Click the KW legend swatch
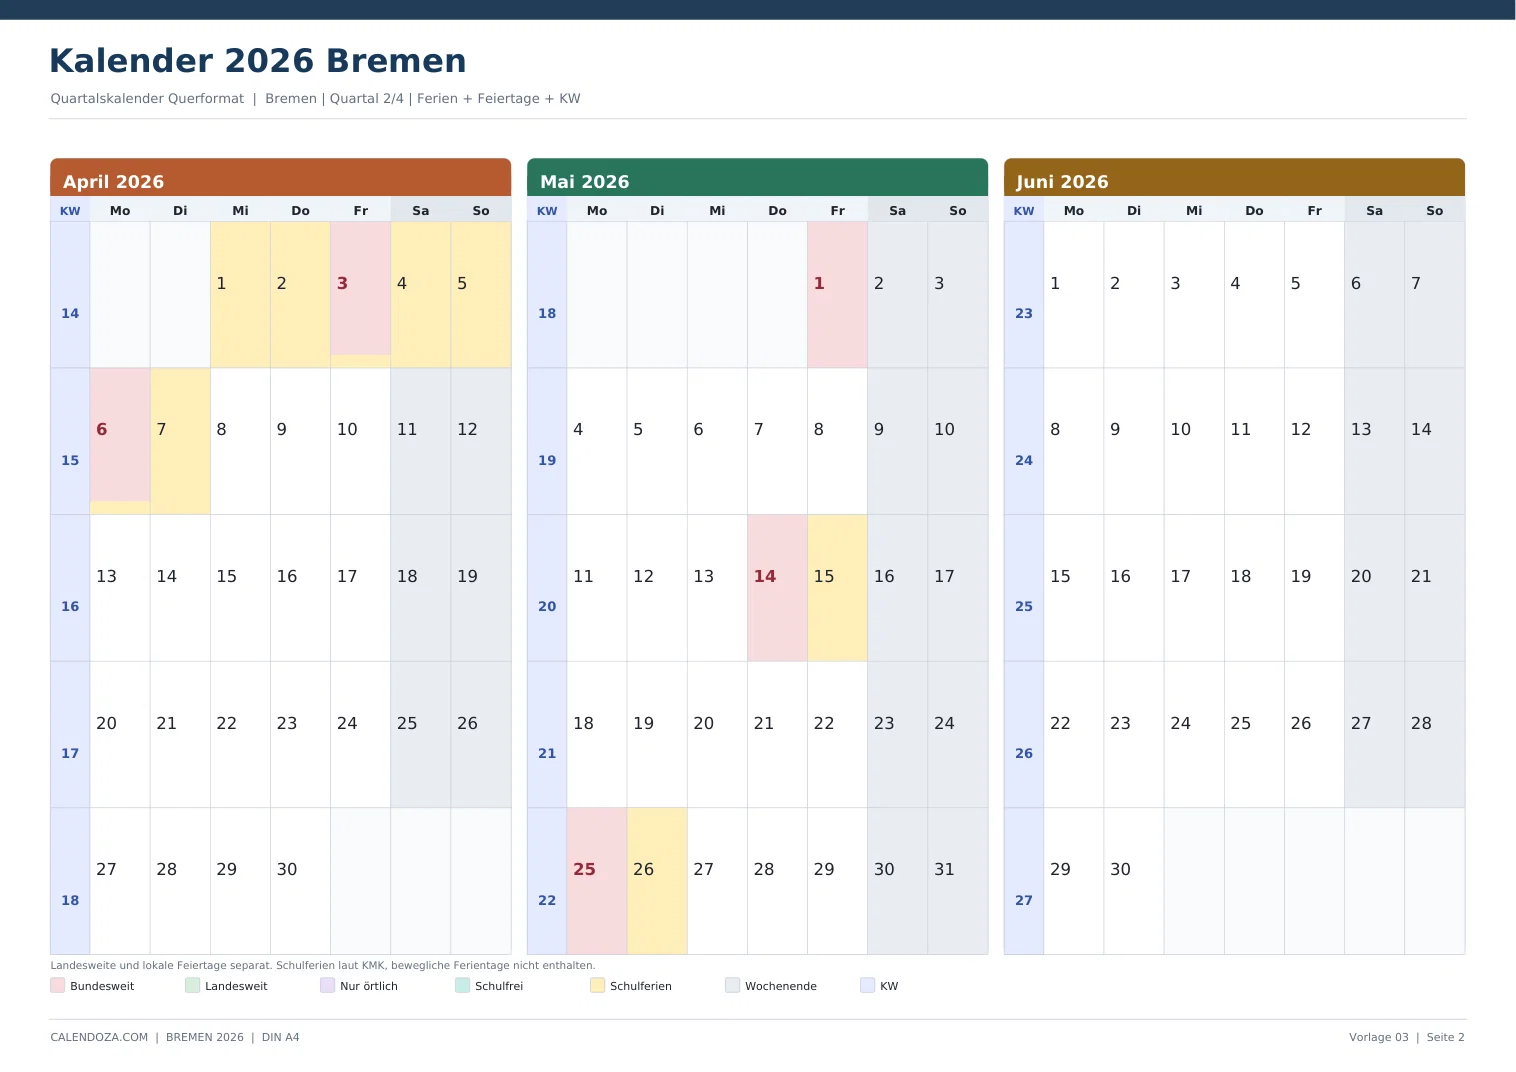 [868, 985]
